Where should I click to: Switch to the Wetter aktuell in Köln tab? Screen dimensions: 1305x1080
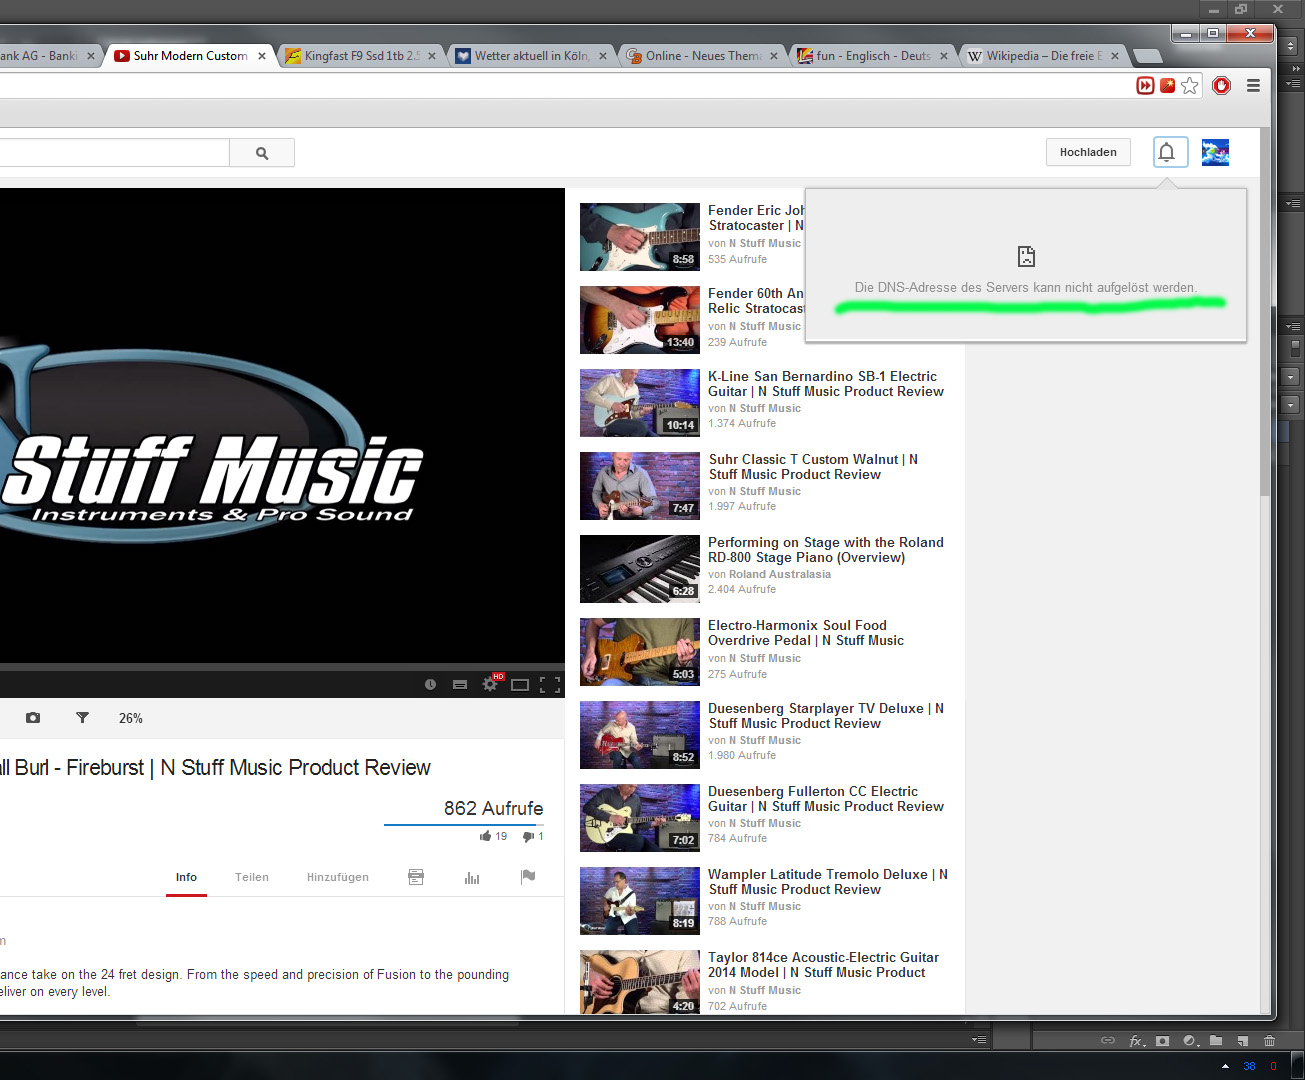coord(532,56)
